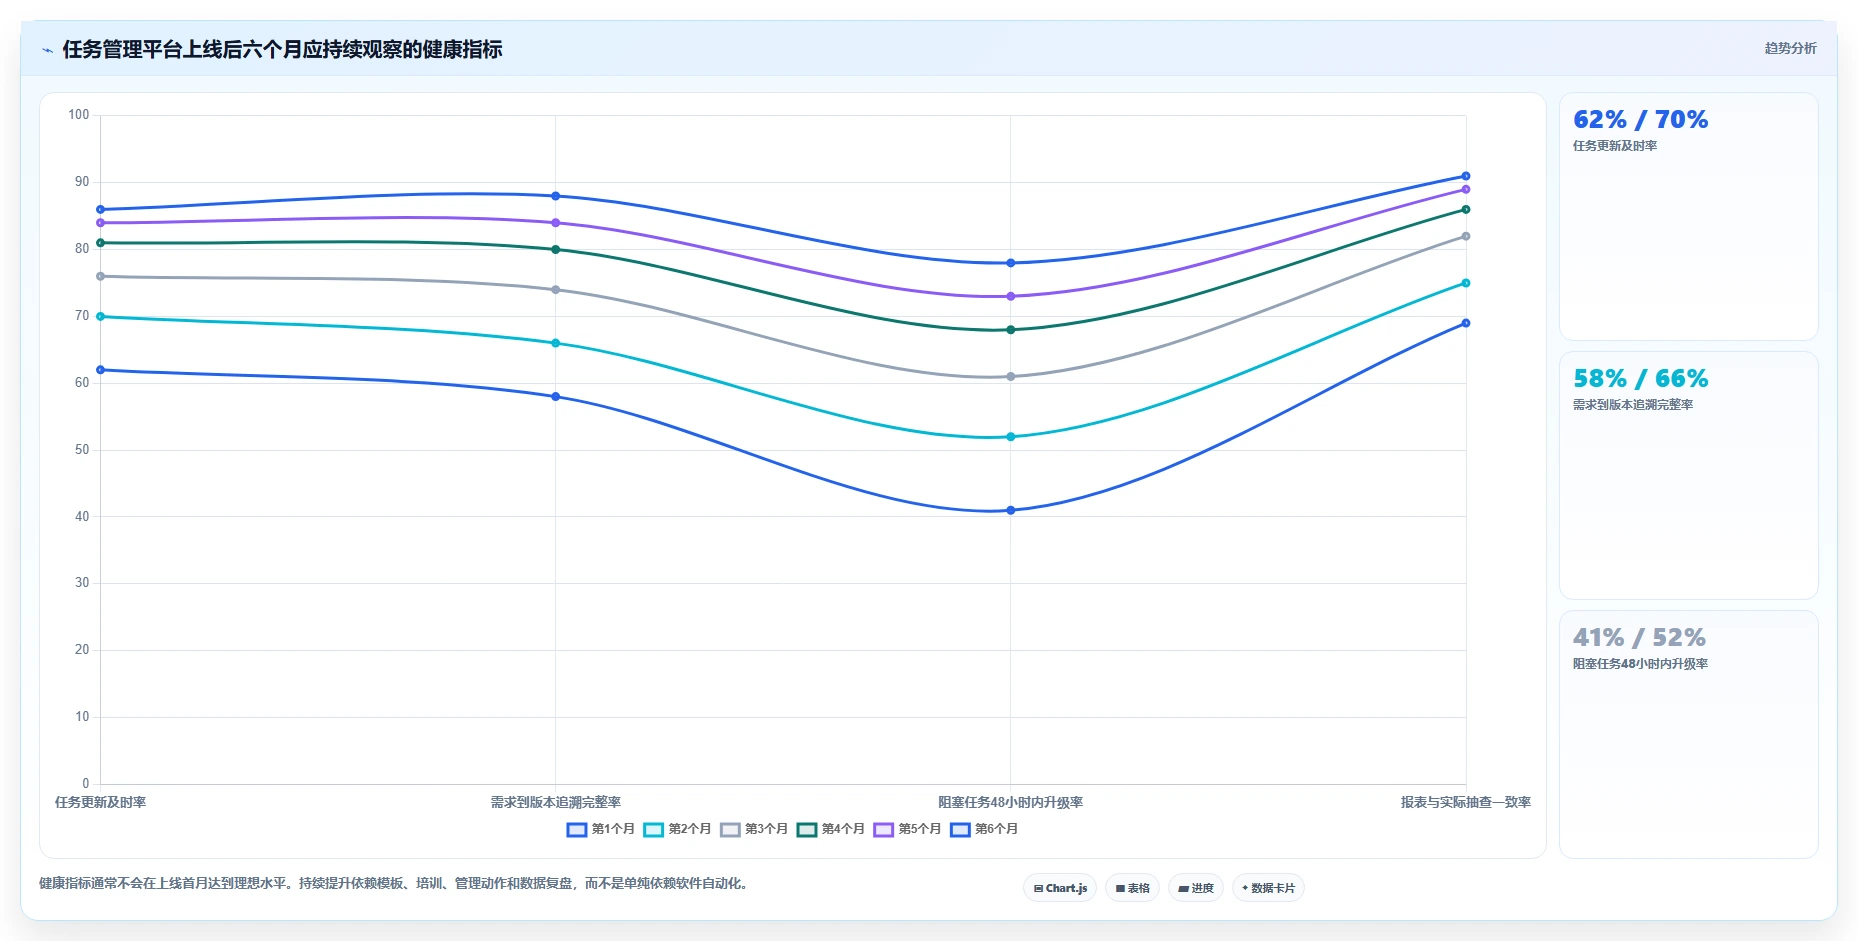Click the 第1个月 point at 任务更新及时率

click(100, 370)
